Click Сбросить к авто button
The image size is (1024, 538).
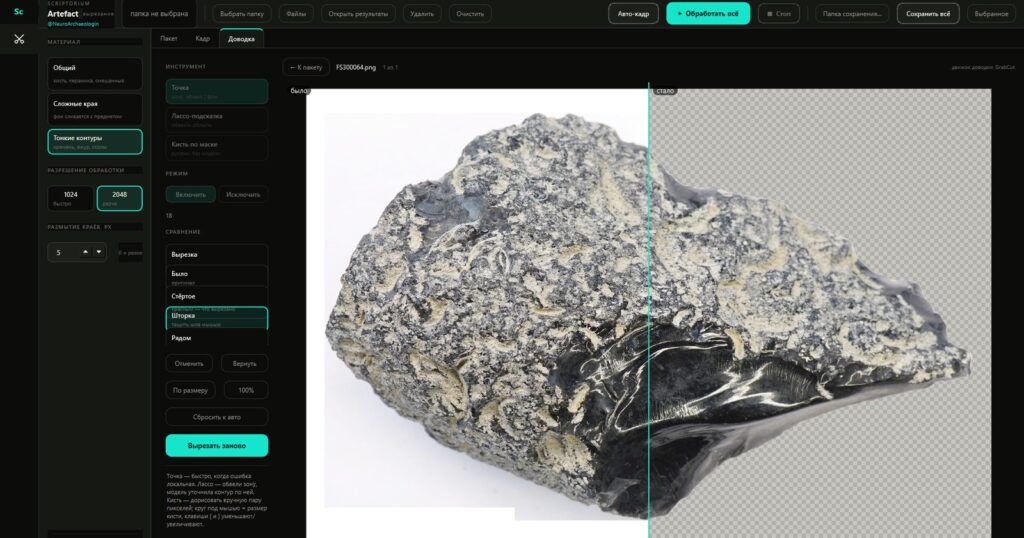(x=217, y=417)
